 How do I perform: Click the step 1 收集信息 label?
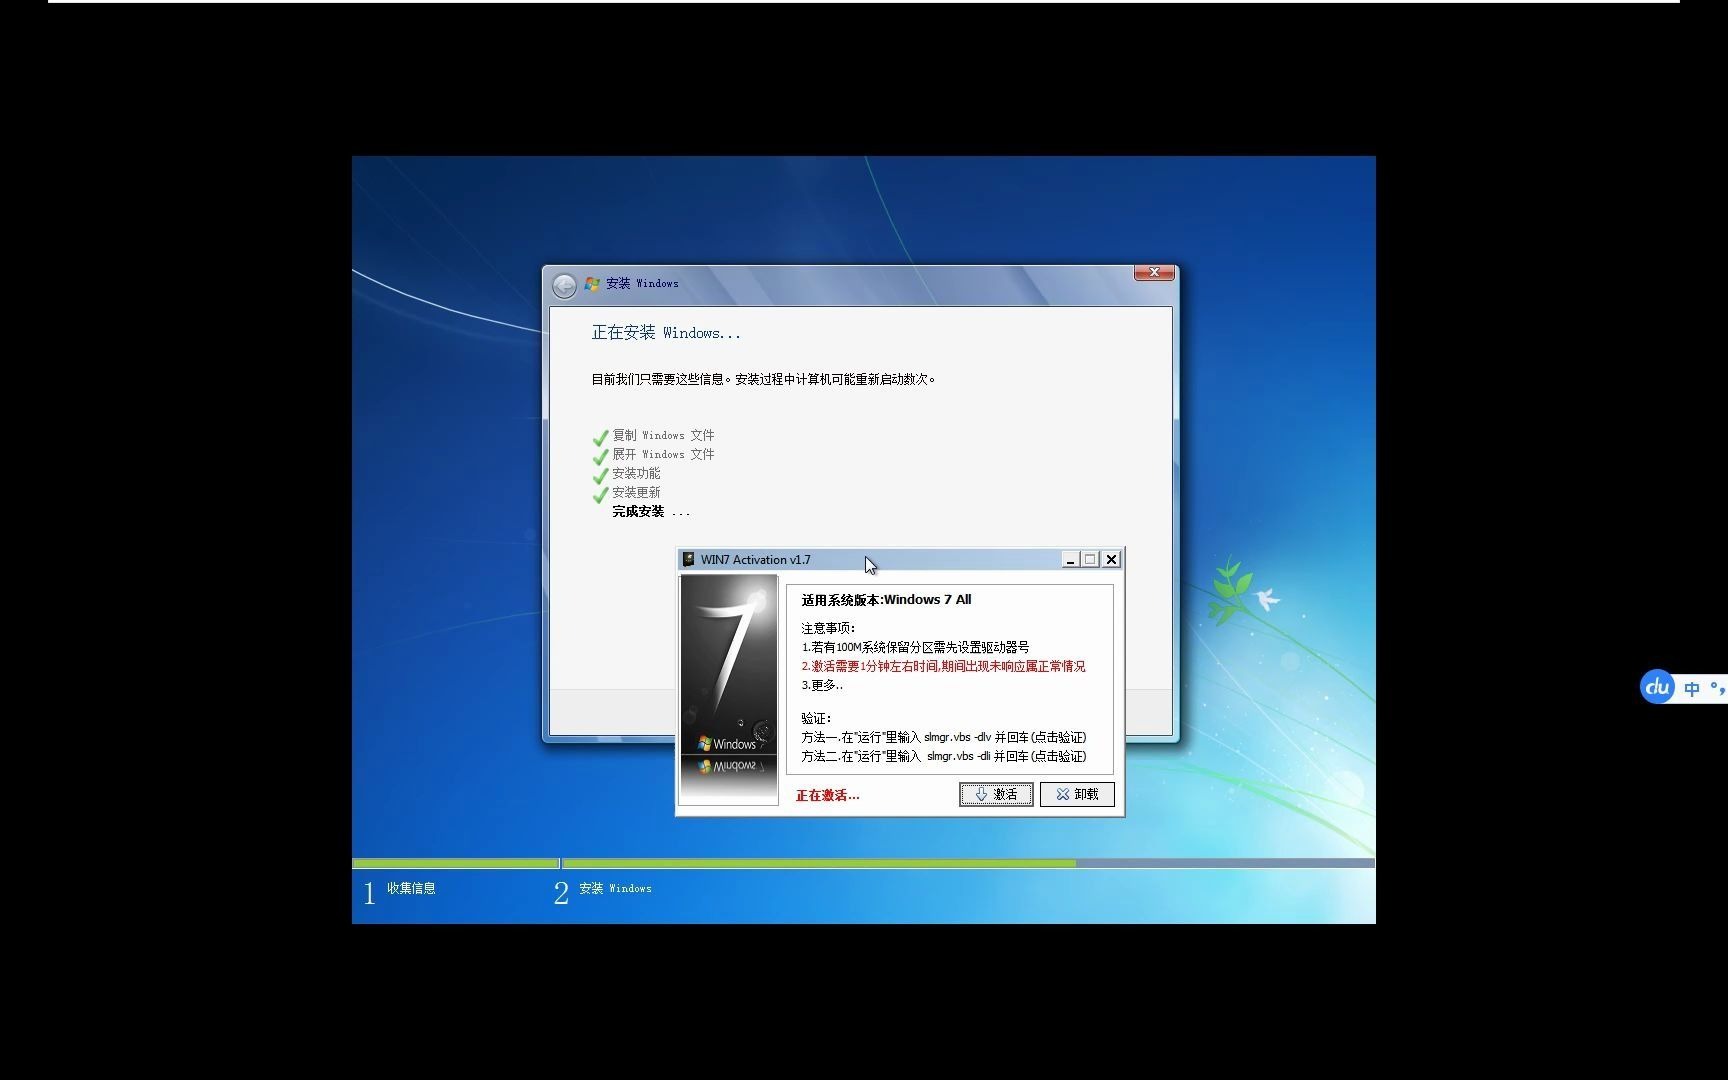pos(411,888)
